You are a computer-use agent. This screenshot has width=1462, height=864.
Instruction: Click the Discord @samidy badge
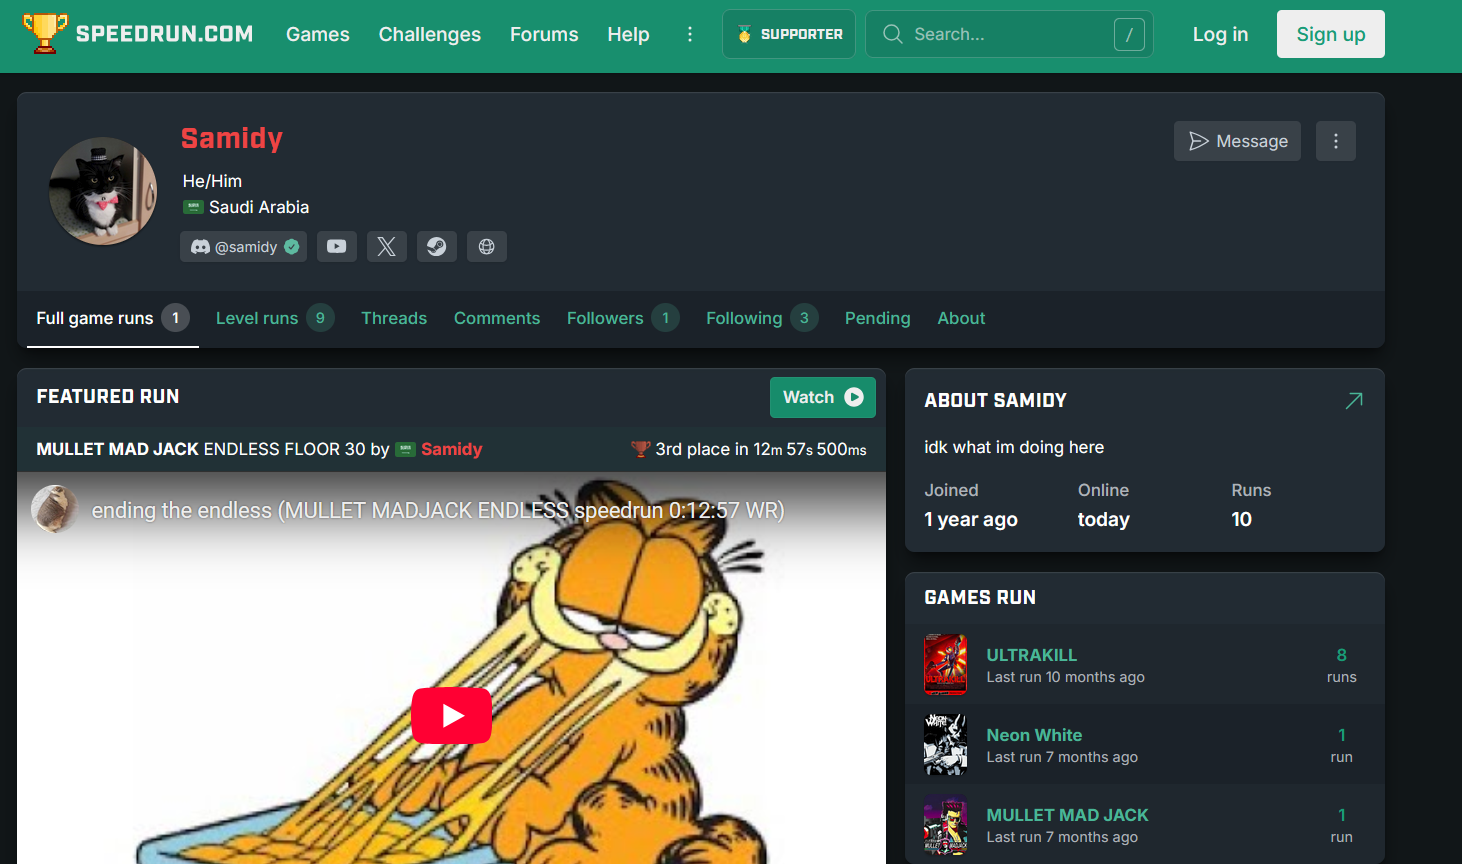click(245, 247)
